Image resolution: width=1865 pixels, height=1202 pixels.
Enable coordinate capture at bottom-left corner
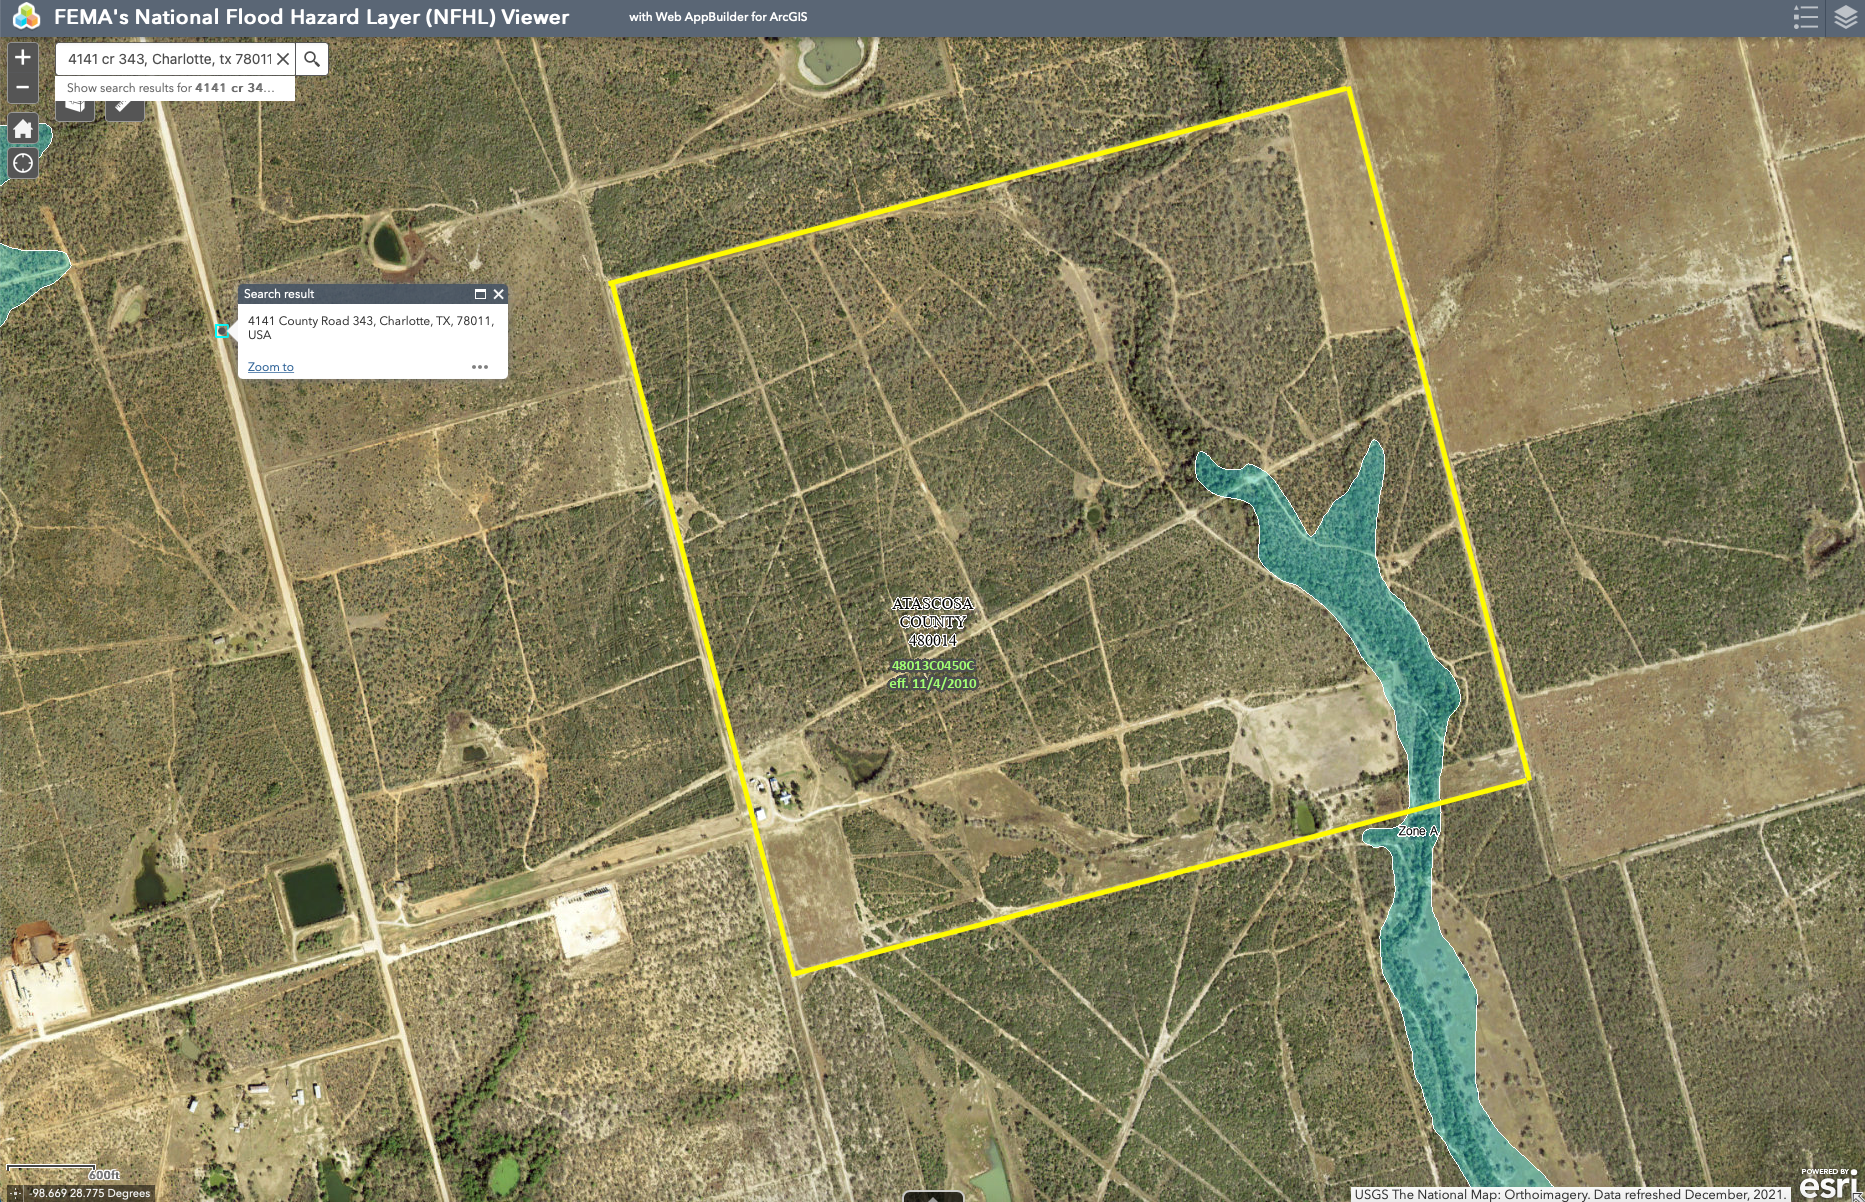pyautogui.click(x=14, y=1193)
